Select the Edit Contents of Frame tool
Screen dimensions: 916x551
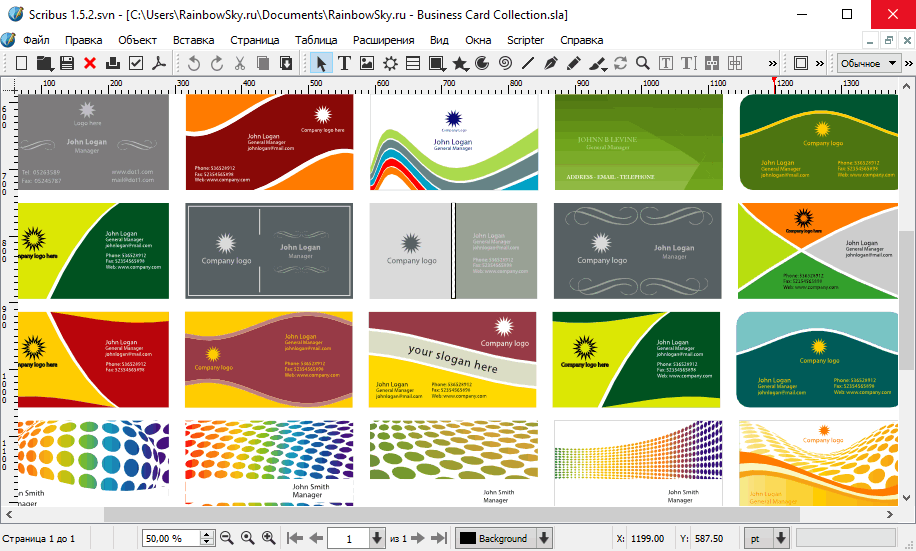pos(665,63)
